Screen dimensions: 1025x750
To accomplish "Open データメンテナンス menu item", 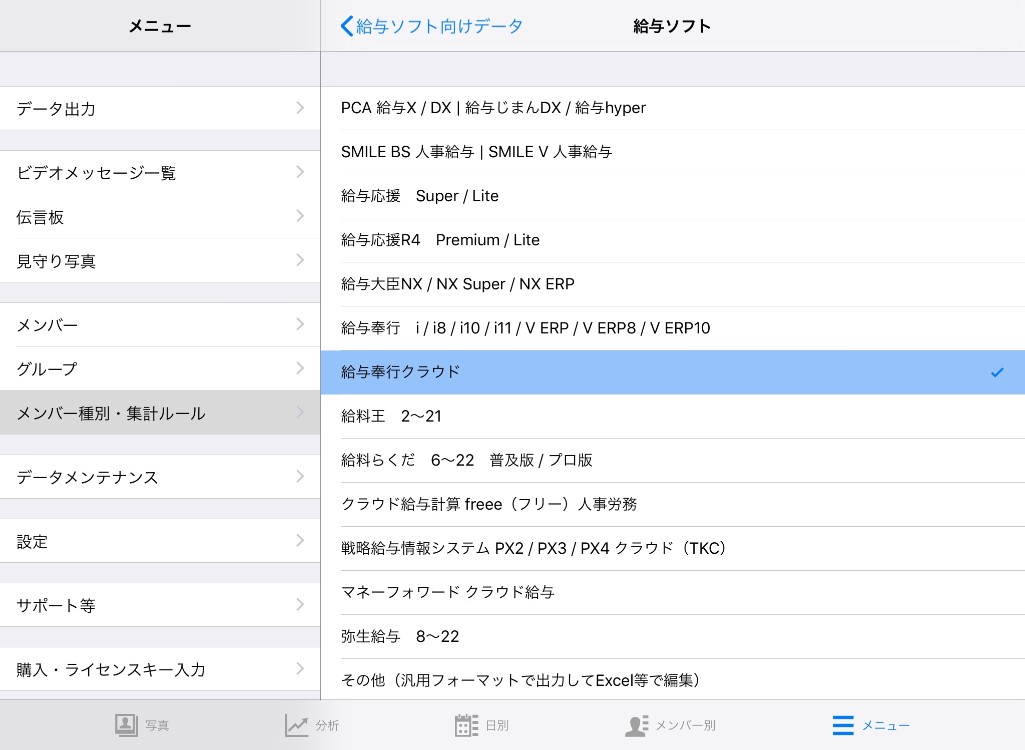I will pyautogui.click(x=160, y=477).
